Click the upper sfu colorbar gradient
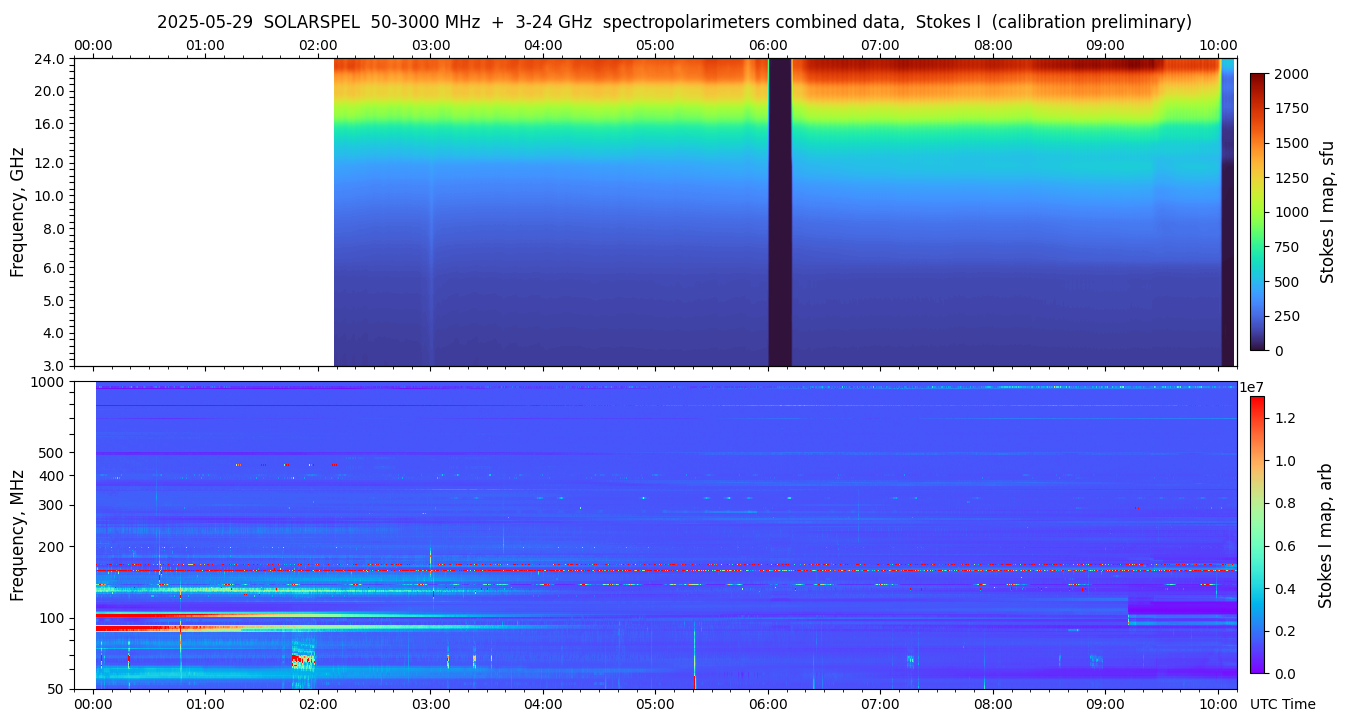The height and width of the screenshot is (725, 1350). pyautogui.click(x=1258, y=212)
